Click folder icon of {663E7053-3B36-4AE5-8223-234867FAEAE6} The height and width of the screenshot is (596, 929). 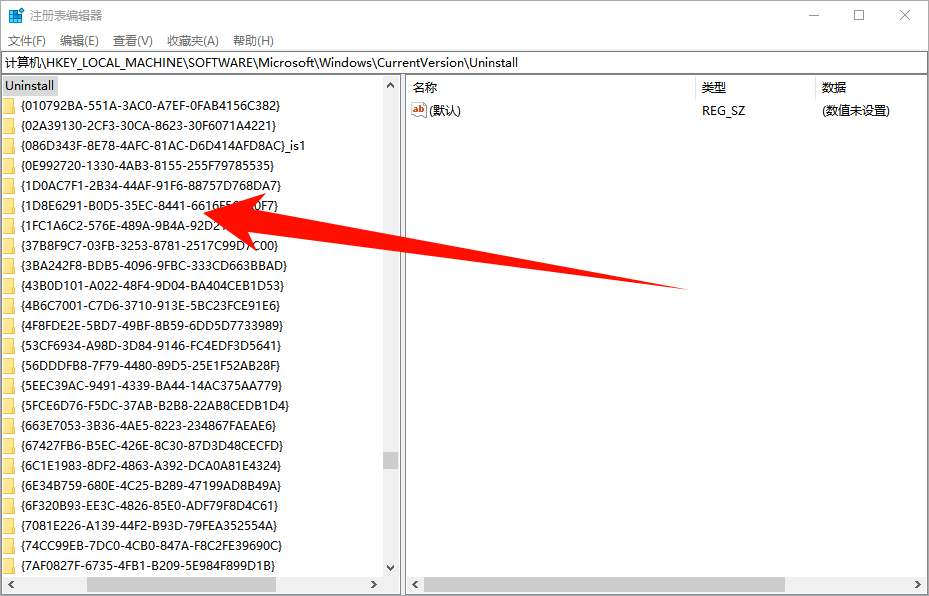coord(9,426)
